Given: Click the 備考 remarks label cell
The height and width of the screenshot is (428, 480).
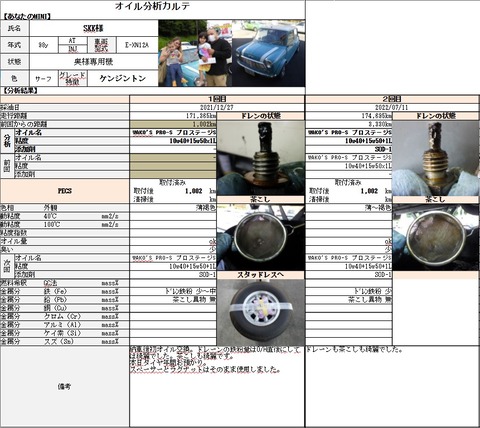Looking at the screenshot, I should (x=64, y=387).
